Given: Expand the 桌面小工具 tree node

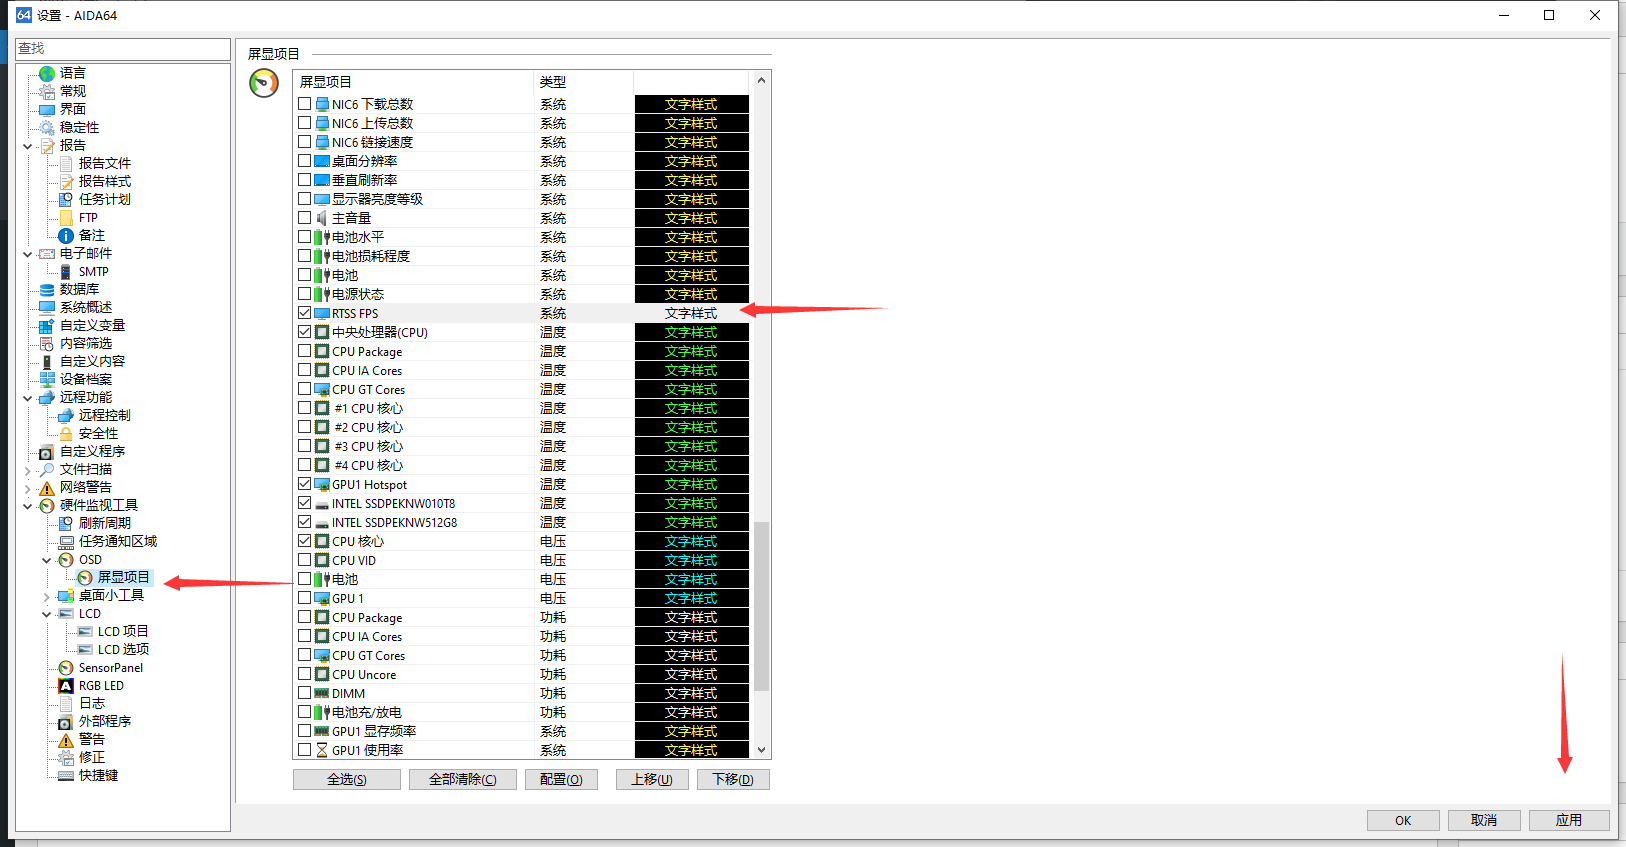Looking at the screenshot, I should tap(47, 597).
